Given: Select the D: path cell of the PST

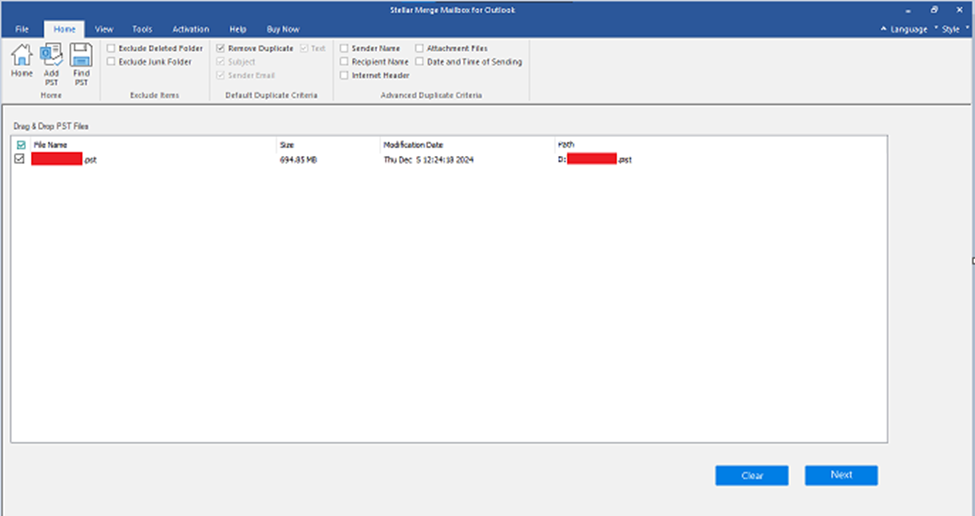Looking at the screenshot, I should (x=594, y=160).
